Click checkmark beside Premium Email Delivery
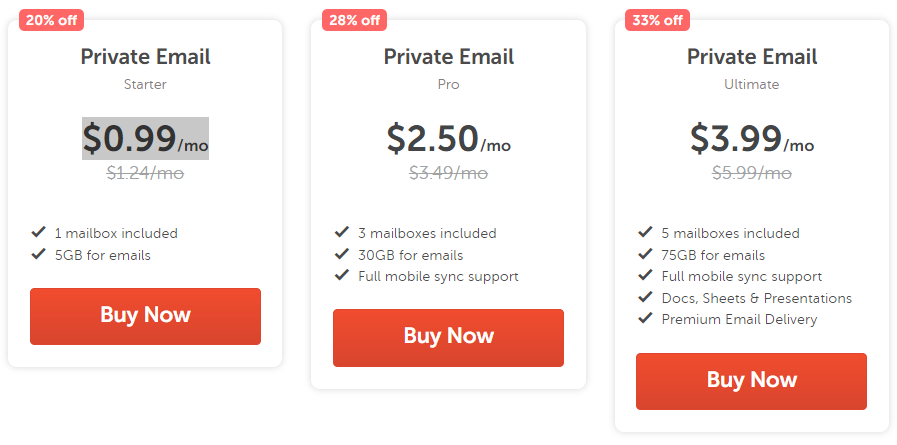Viewport: 897px width, 445px height. point(645,319)
